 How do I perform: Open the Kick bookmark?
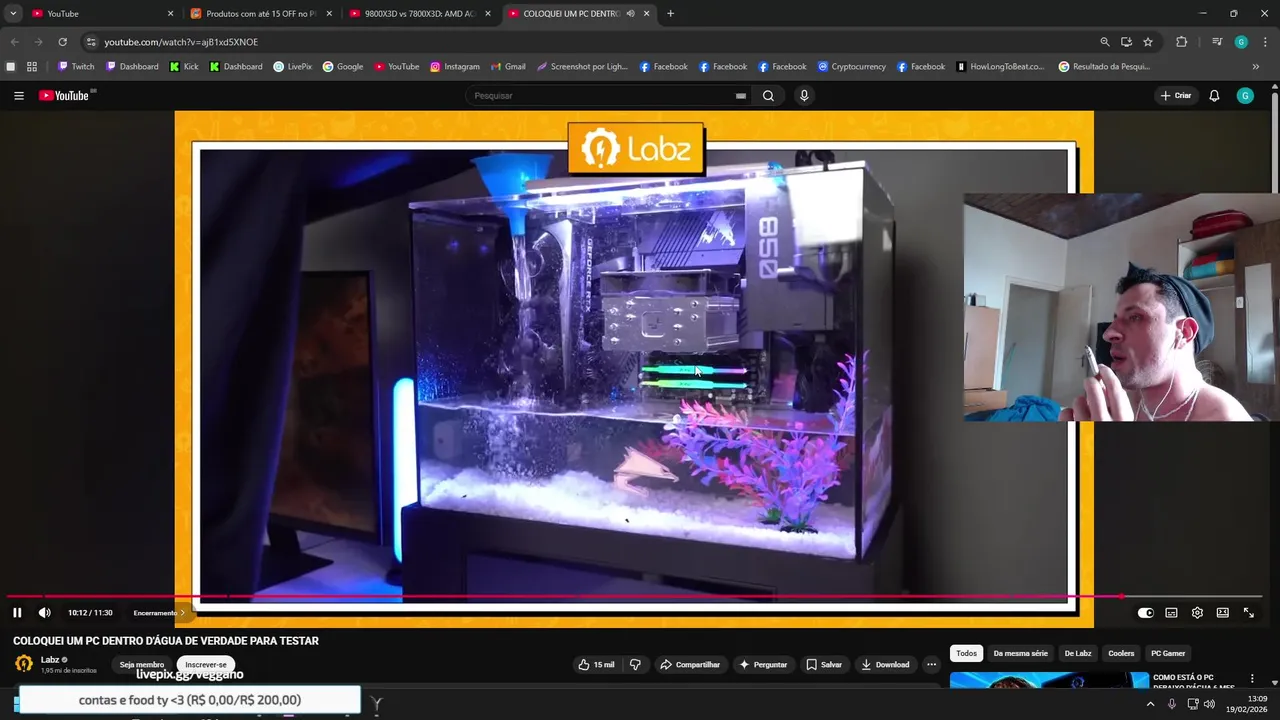(x=184, y=67)
